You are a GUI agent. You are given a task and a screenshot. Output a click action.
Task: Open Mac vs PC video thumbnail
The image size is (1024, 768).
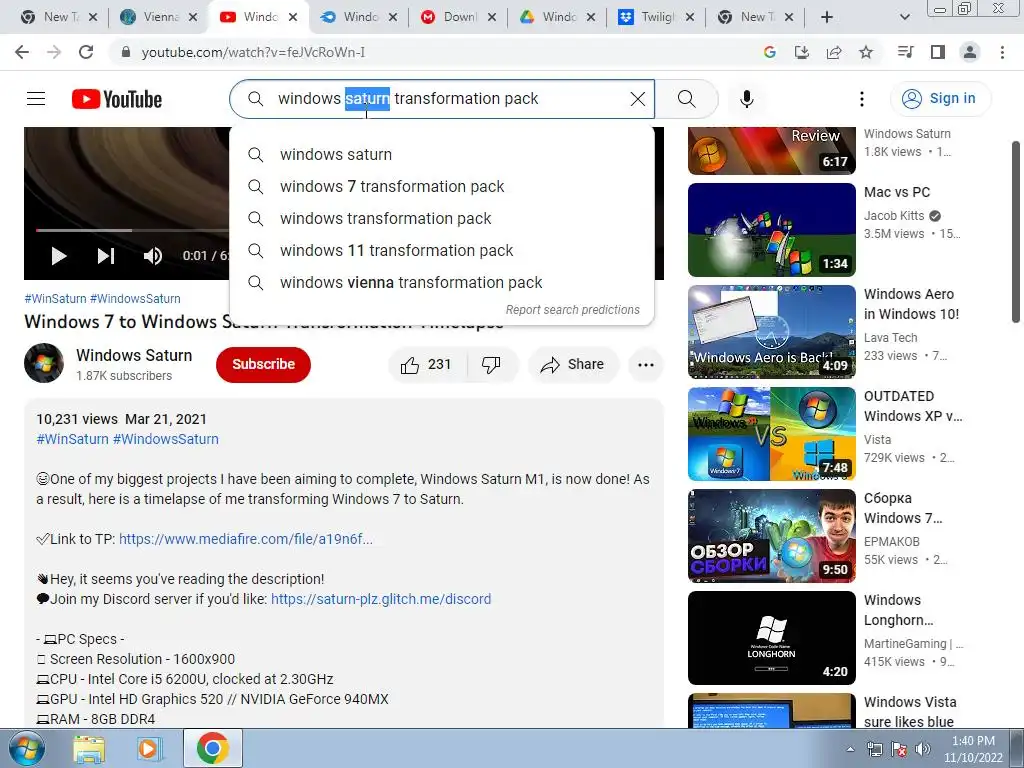(771, 230)
